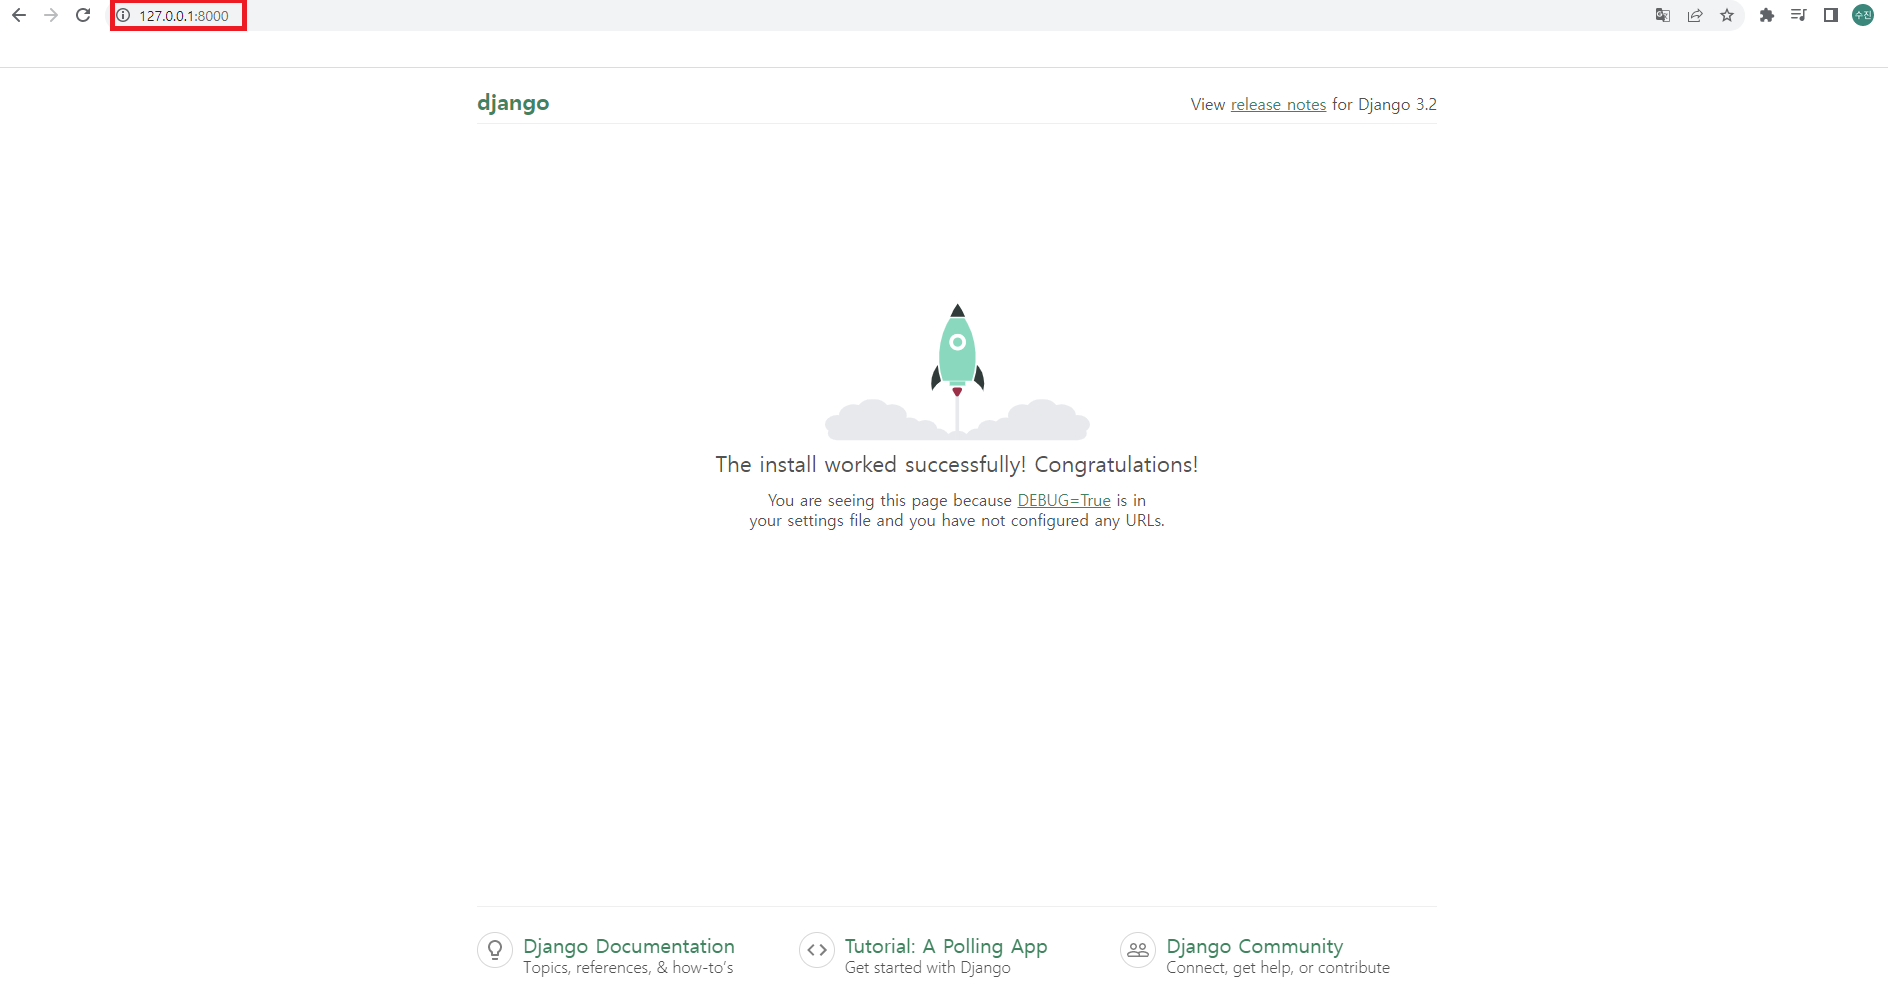1888x1000 pixels.
Task: Click 'Get started with Django' text
Action: coord(928,968)
